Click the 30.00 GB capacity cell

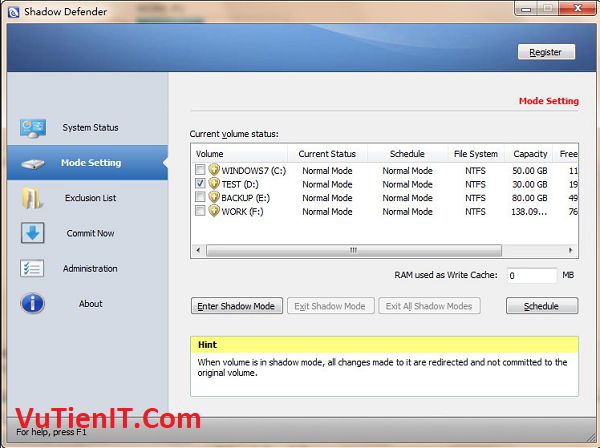pyautogui.click(x=530, y=184)
